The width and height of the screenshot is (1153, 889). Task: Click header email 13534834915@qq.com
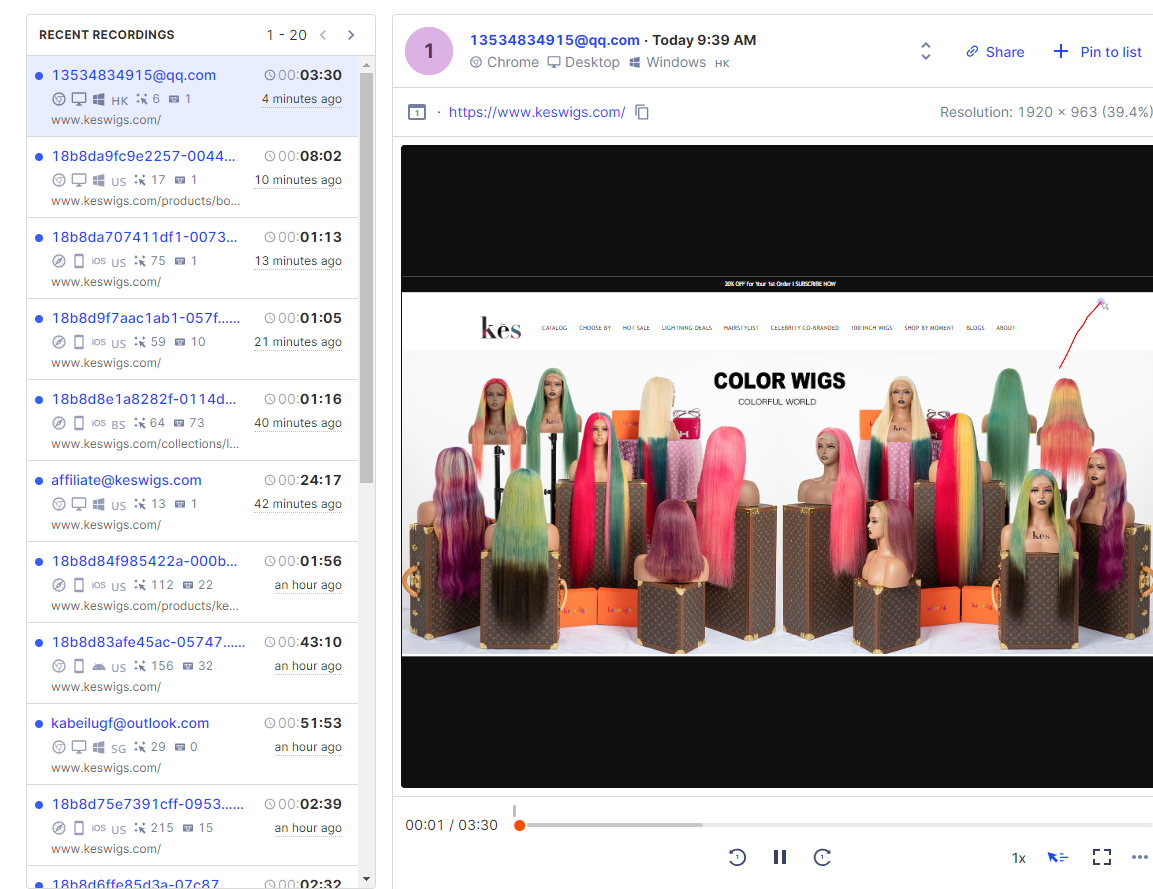click(554, 40)
